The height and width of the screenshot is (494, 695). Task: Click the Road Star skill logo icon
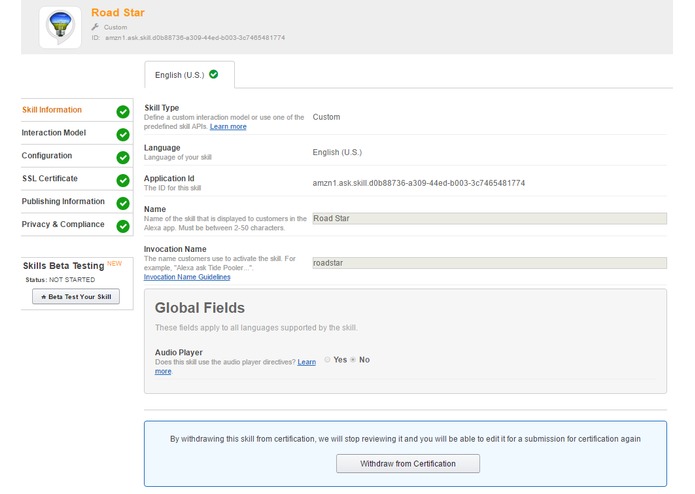point(60,27)
